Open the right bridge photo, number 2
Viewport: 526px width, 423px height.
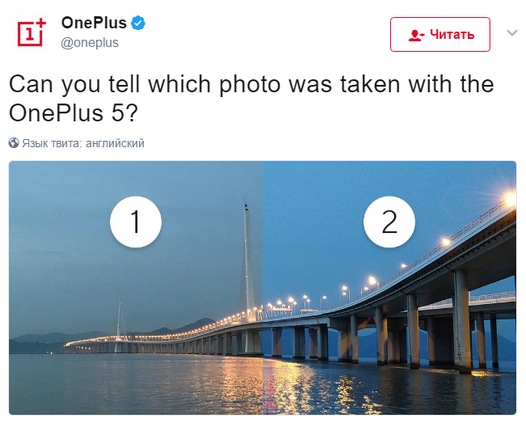coord(389,287)
